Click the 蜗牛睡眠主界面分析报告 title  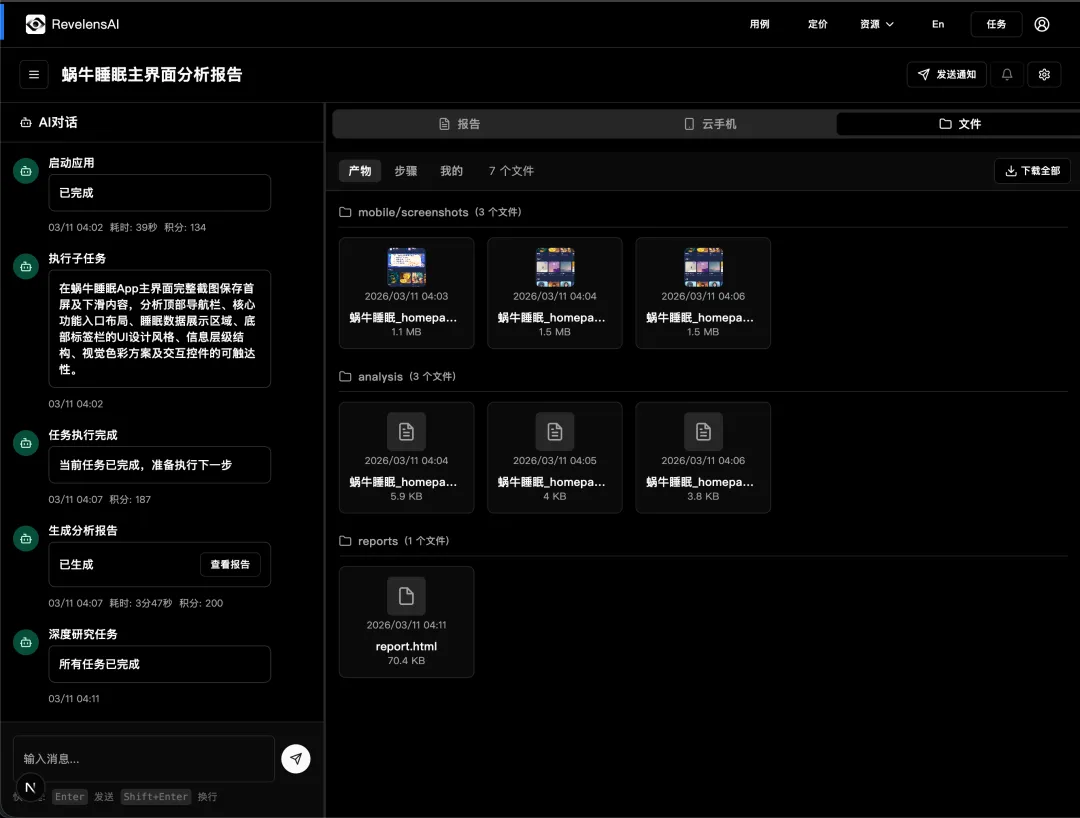pyautogui.click(x=152, y=74)
